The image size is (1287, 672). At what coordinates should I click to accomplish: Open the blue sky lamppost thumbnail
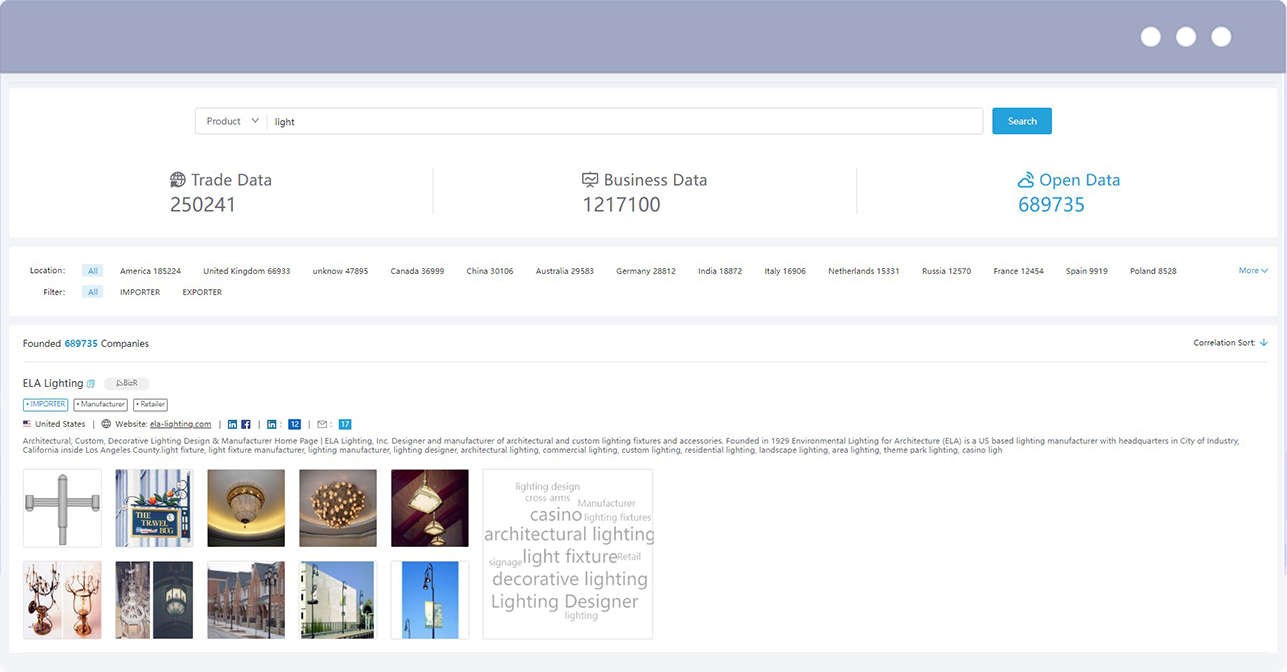click(x=430, y=600)
